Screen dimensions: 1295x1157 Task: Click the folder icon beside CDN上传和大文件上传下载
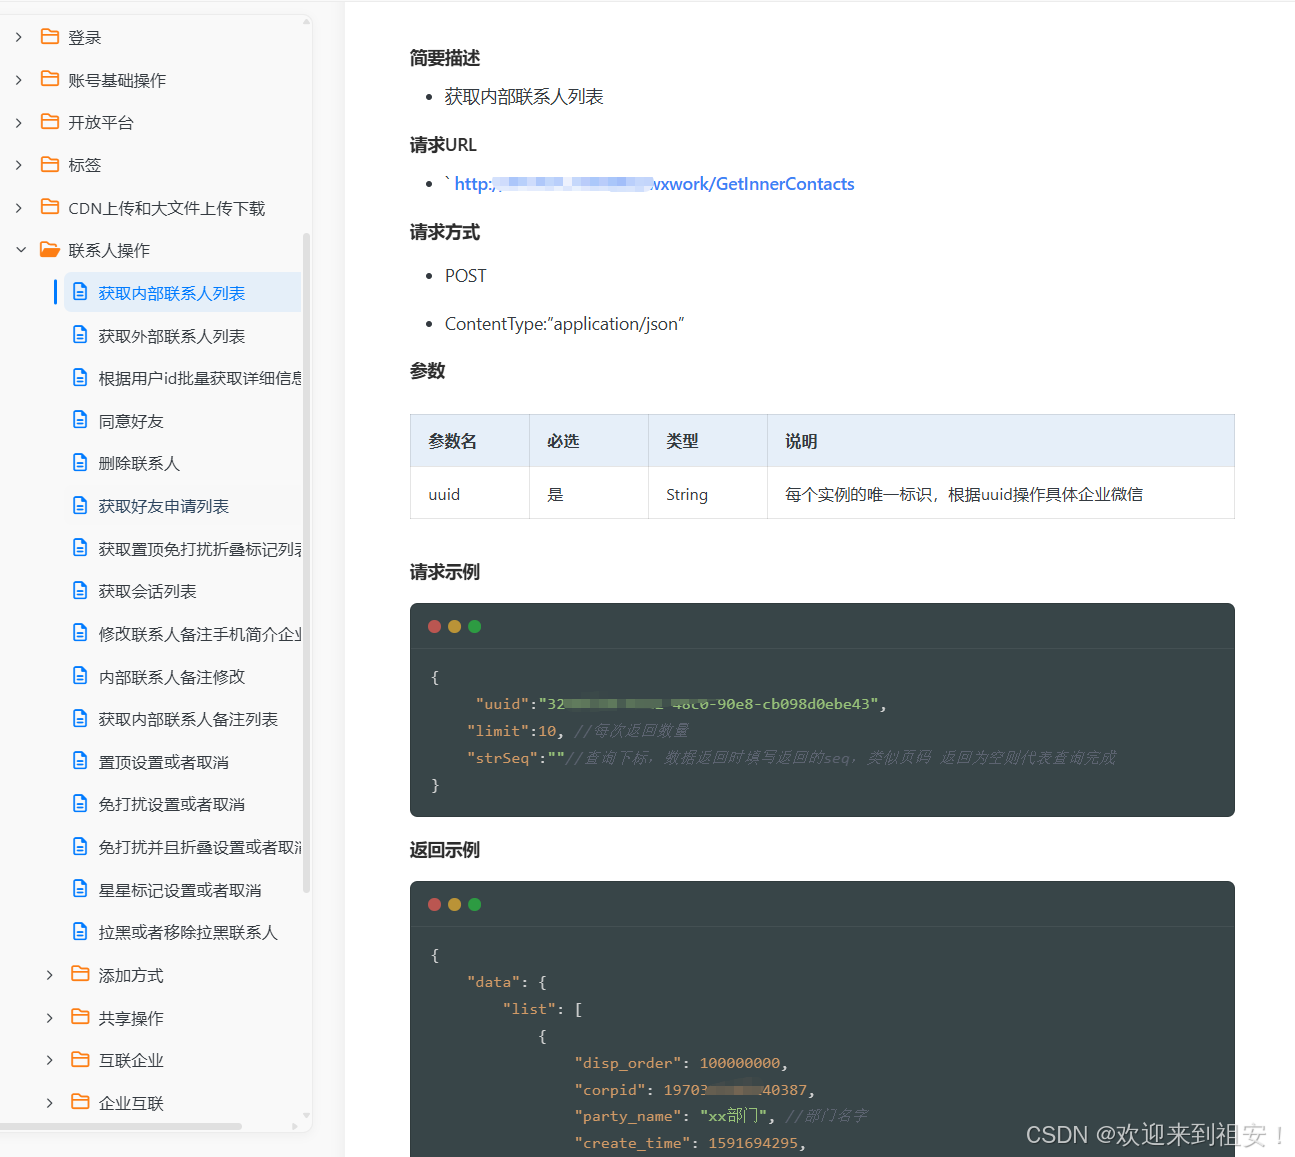50,207
